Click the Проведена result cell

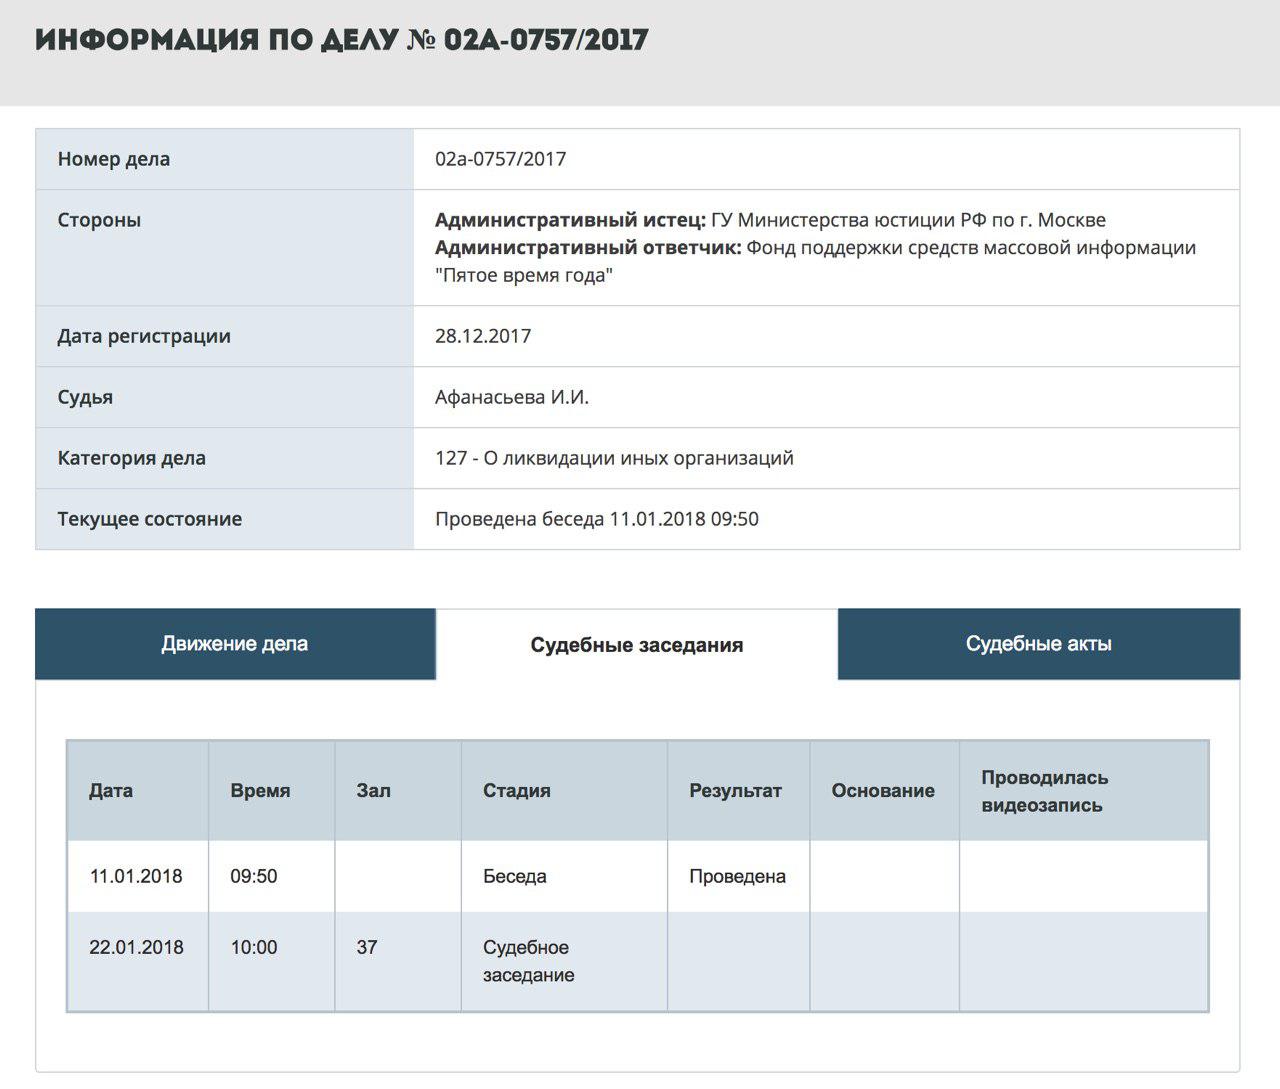click(x=737, y=876)
